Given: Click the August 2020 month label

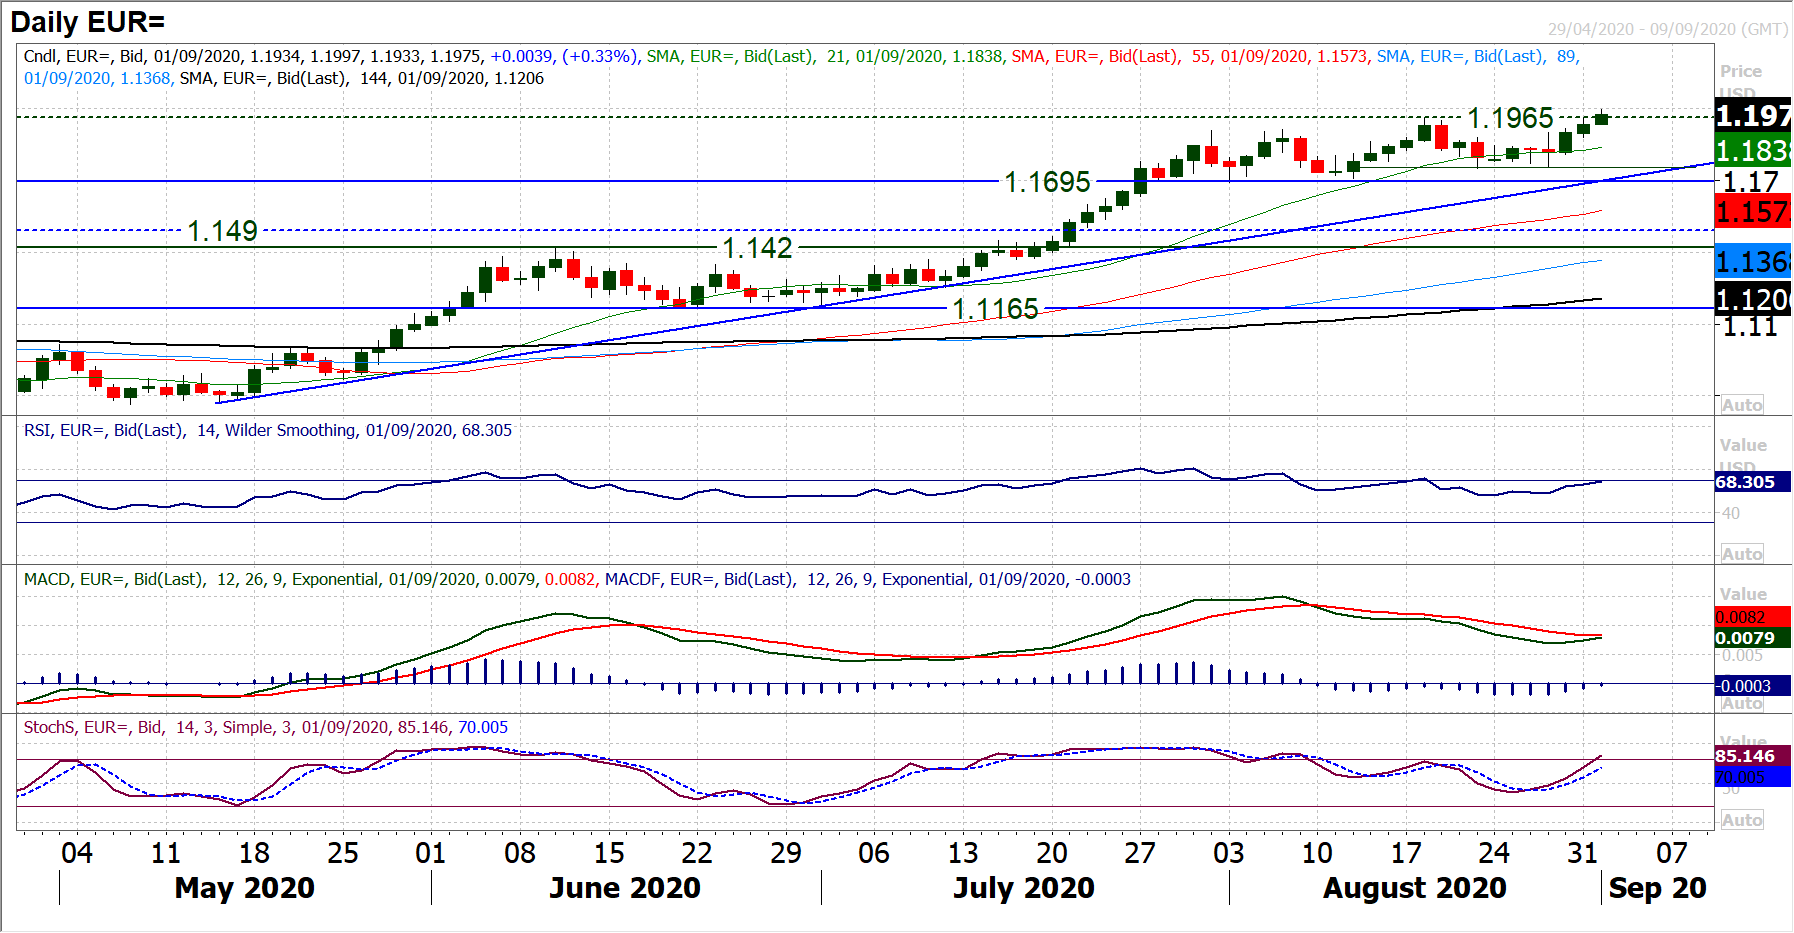Looking at the screenshot, I should 1415,888.
